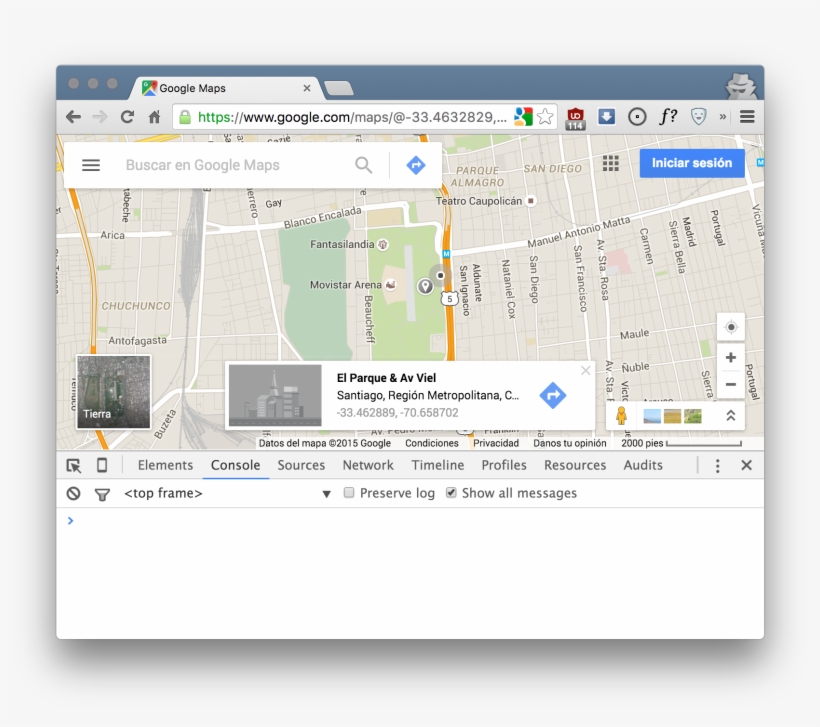
Task: Click the mask shield extension icon
Action: [698, 117]
